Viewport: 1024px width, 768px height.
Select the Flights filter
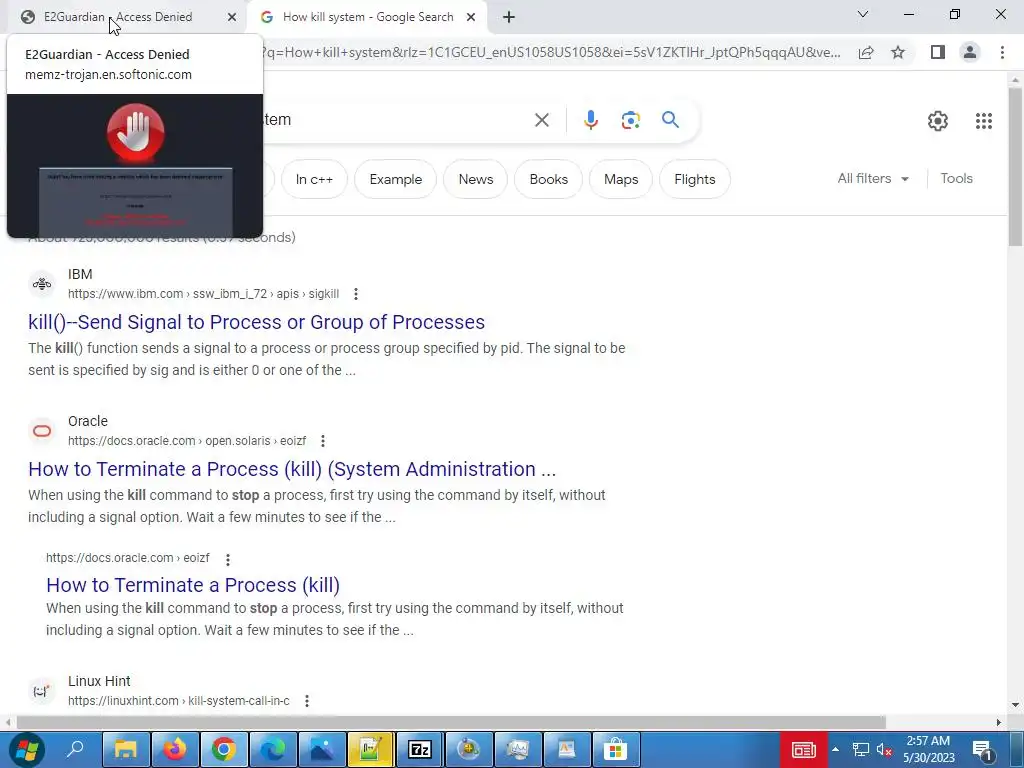pos(695,179)
